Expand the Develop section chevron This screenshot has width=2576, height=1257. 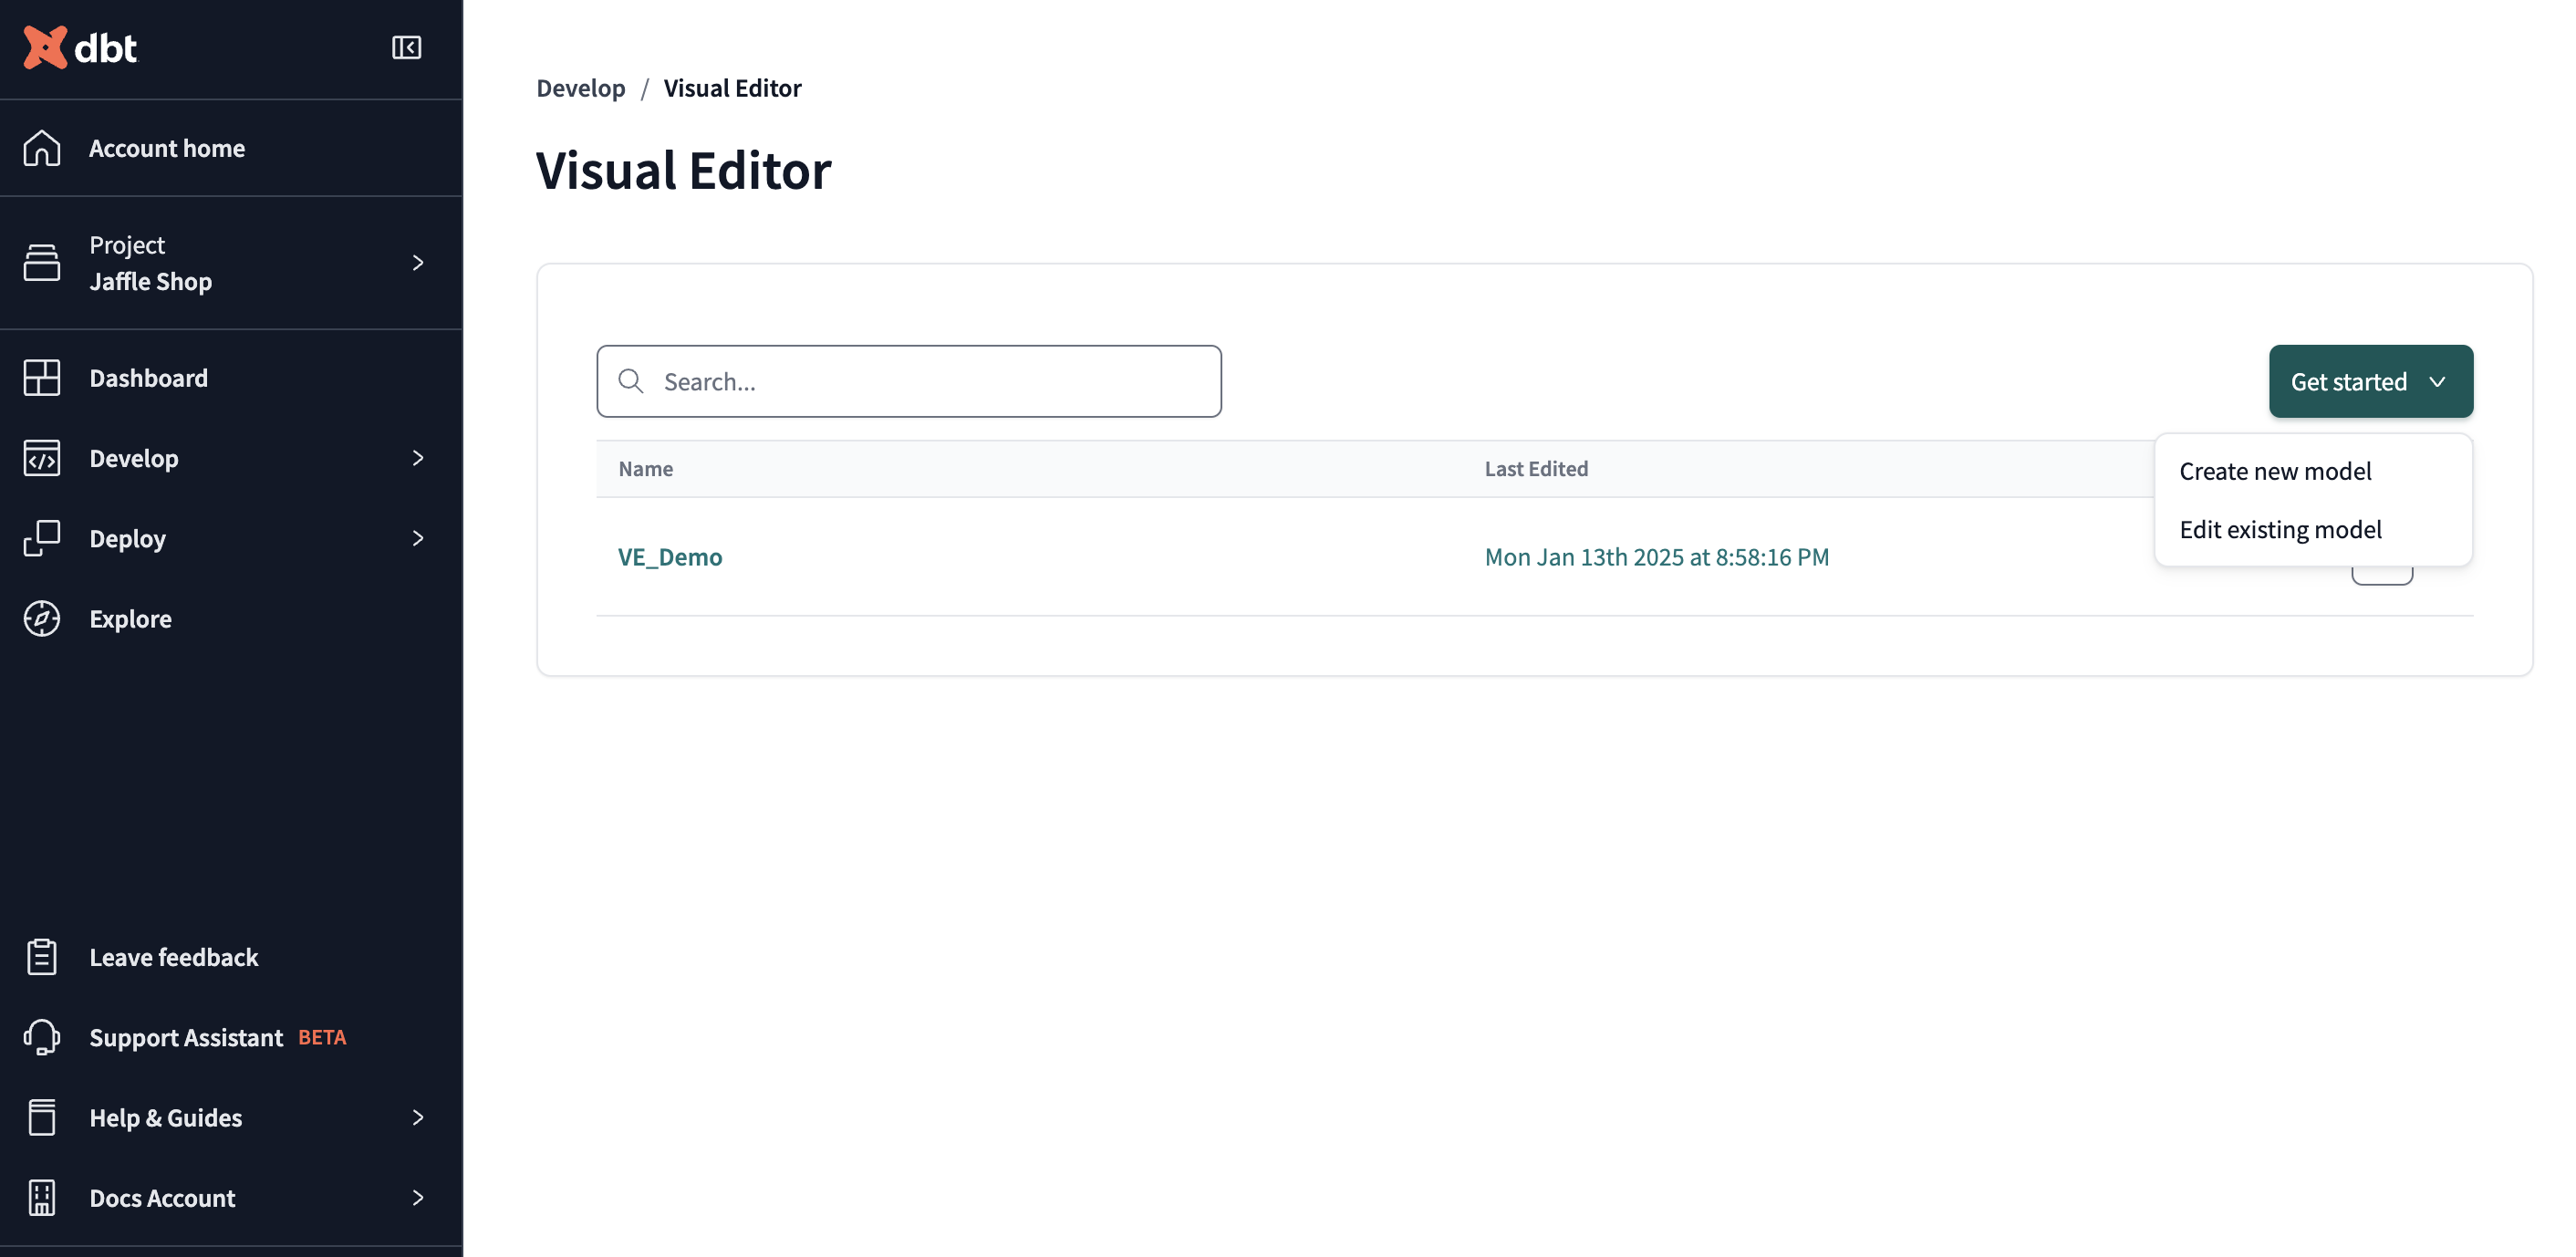pyautogui.click(x=417, y=459)
